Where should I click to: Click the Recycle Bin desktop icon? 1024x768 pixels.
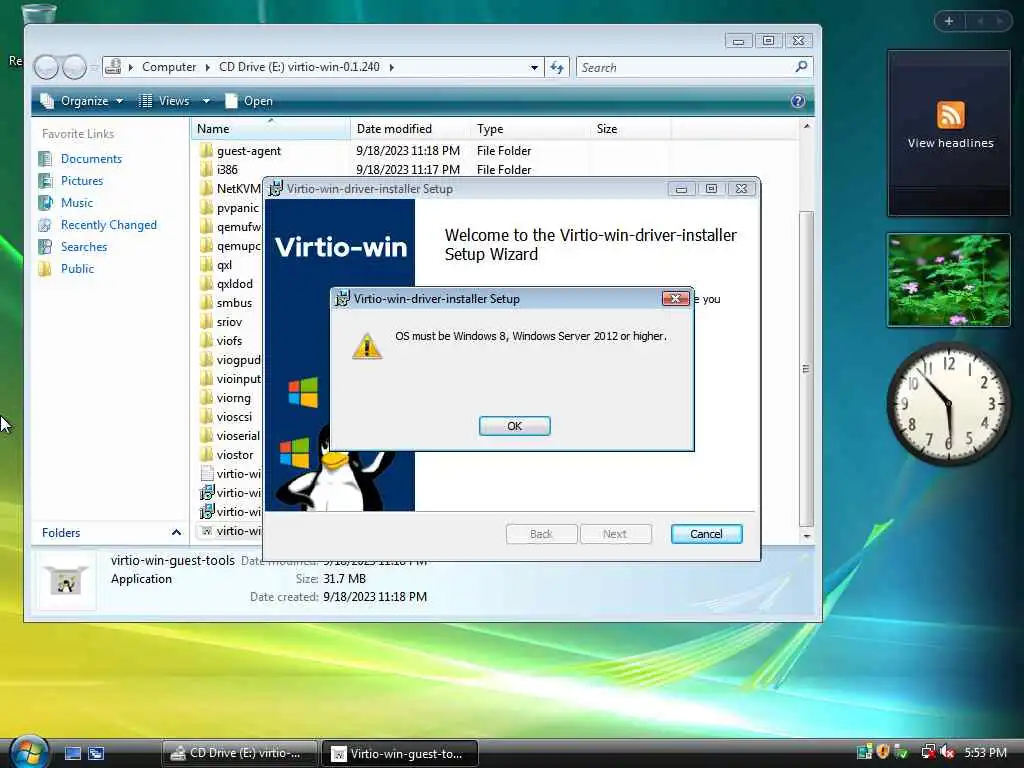pos(39,13)
